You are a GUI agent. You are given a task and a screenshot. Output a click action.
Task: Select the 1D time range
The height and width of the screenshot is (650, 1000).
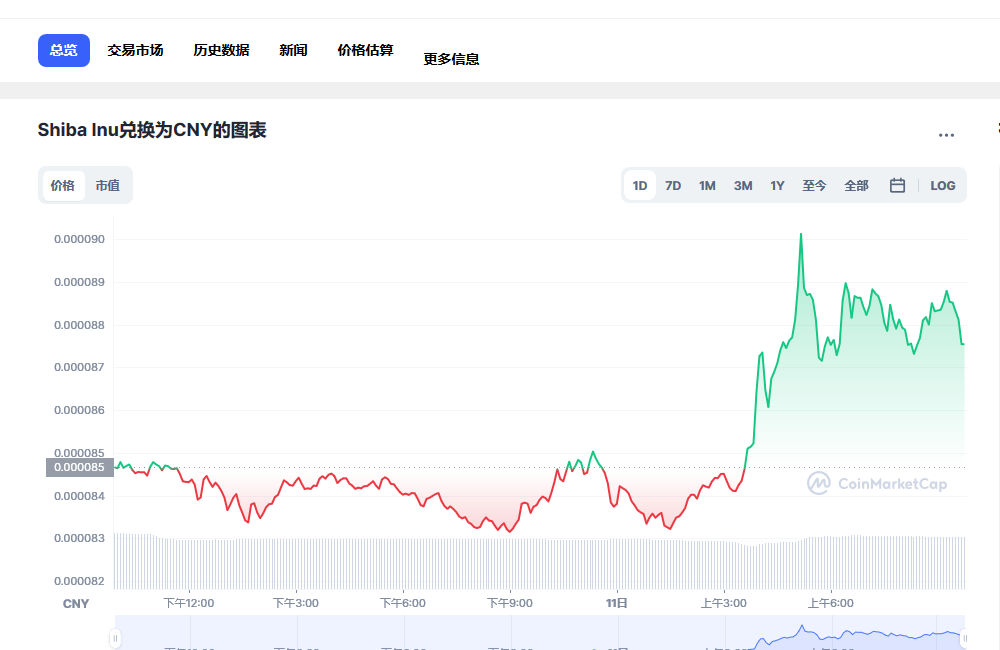640,186
